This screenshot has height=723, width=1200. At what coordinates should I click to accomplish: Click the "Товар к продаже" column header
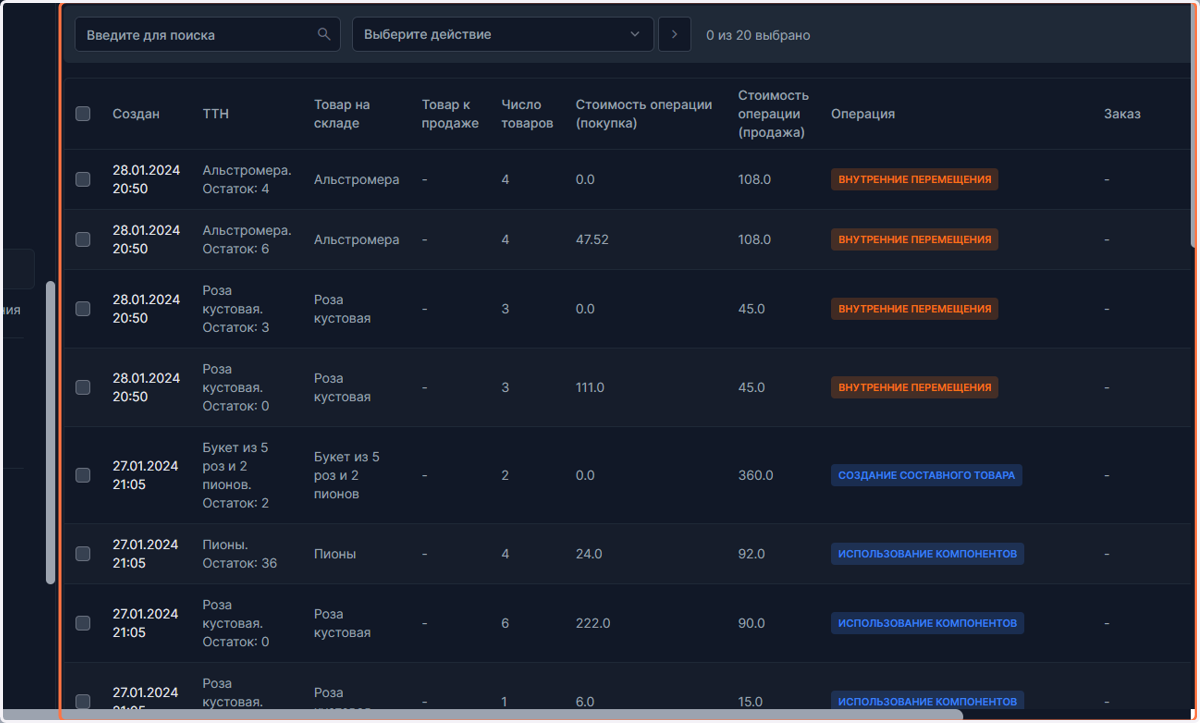450,114
